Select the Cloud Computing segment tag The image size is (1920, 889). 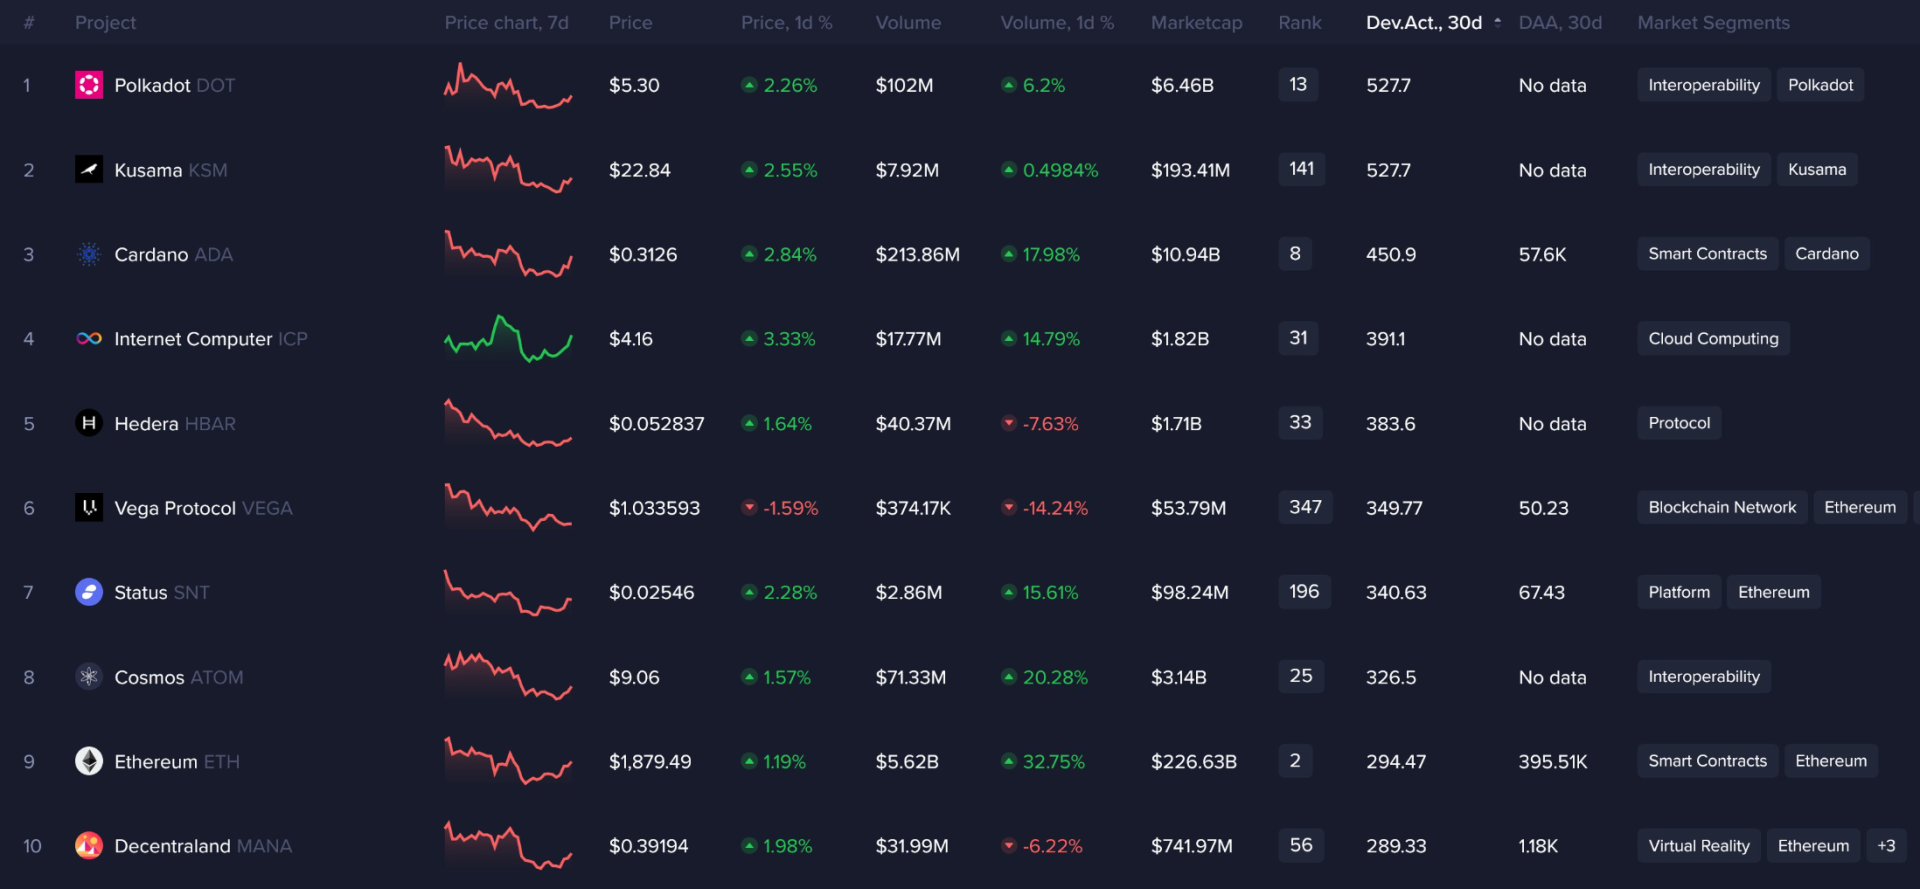1712,339
